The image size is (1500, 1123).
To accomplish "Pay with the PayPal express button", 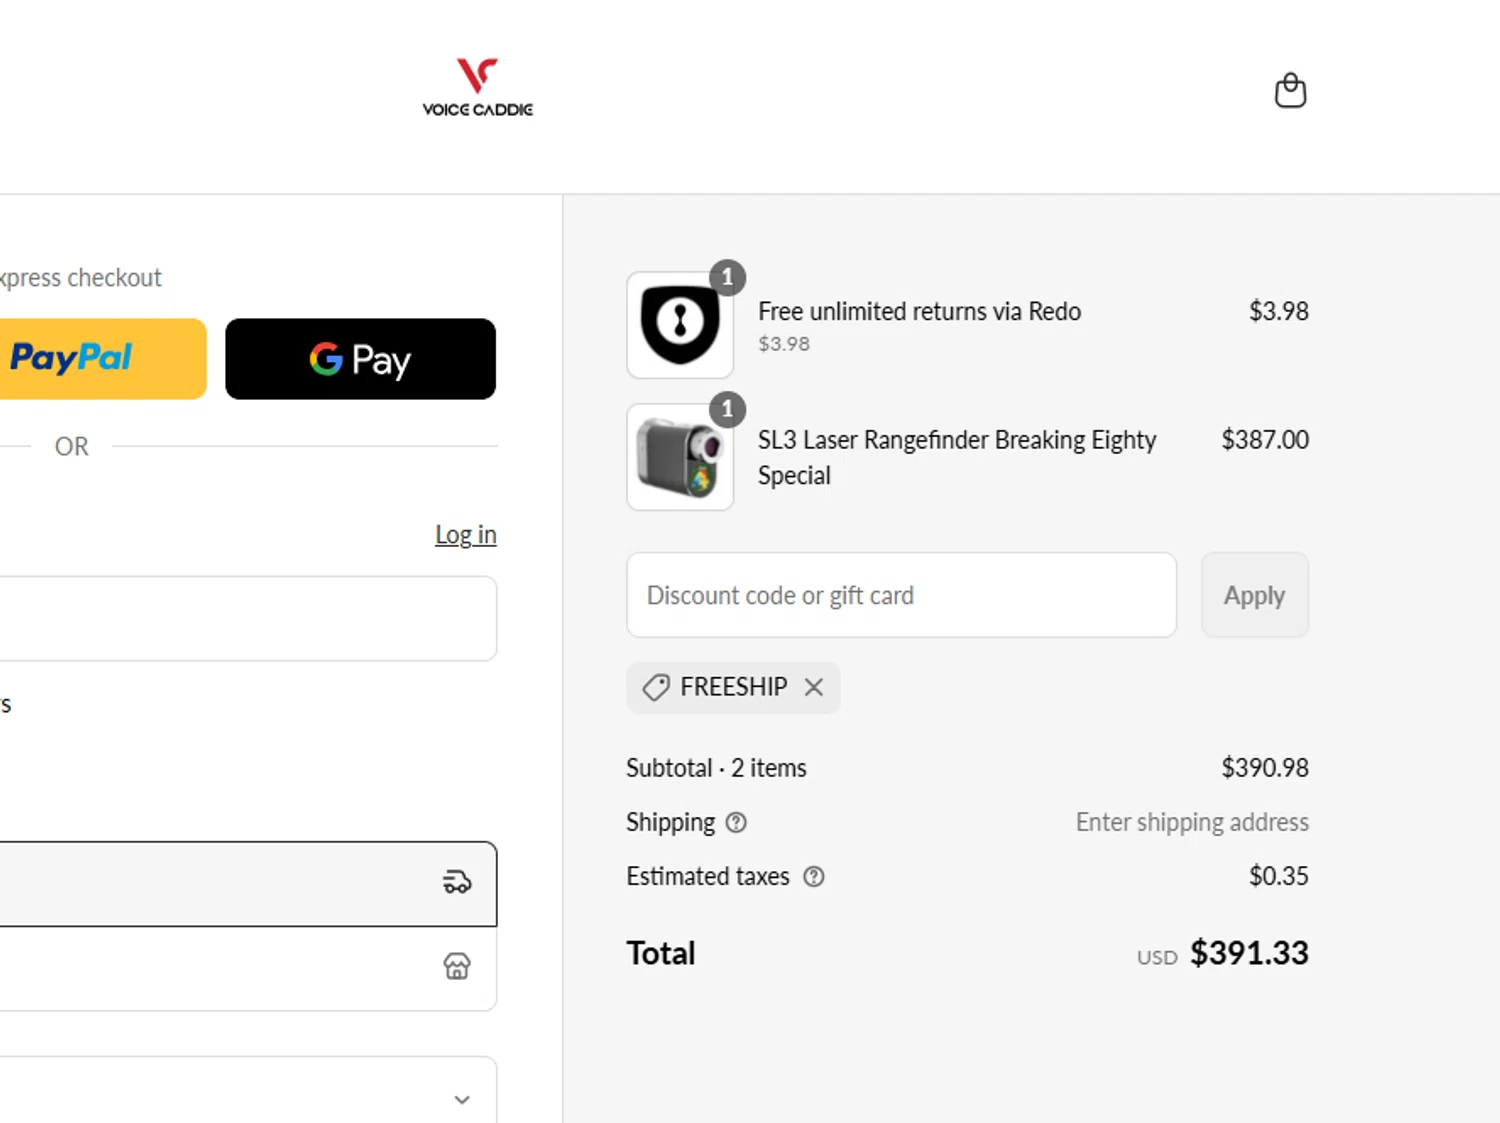I will 102,359.
